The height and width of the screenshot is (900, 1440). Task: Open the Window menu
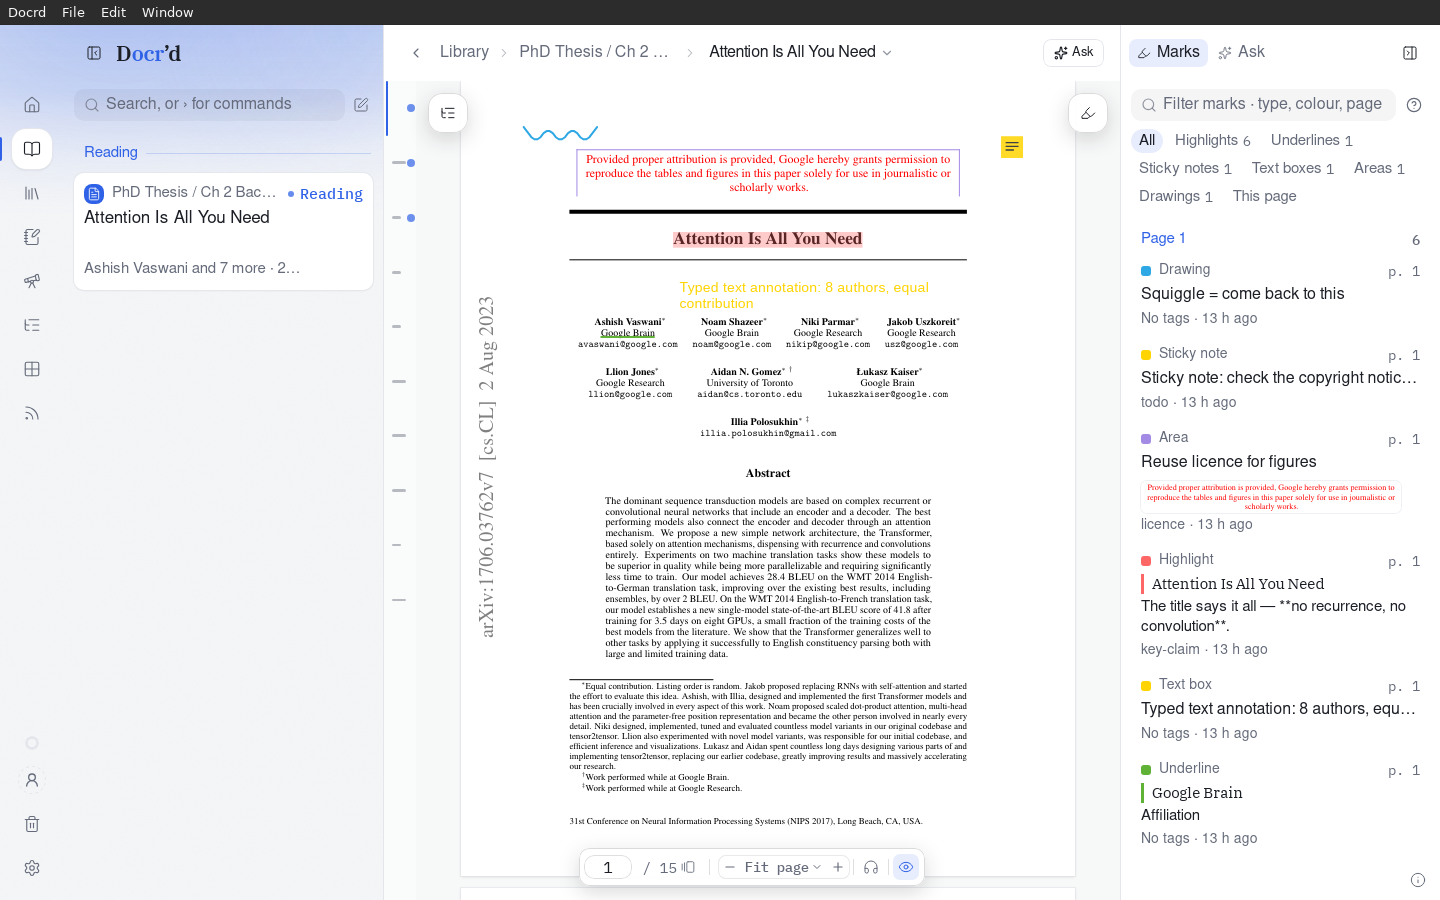tap(167, 12)
